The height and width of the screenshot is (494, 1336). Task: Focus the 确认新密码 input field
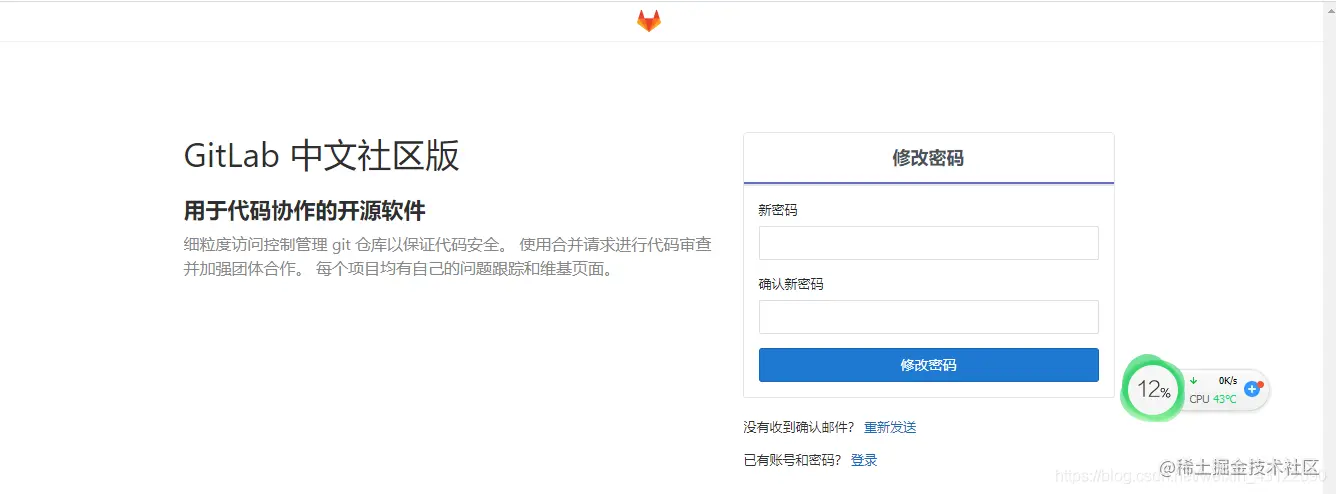(x=928, y=317)
